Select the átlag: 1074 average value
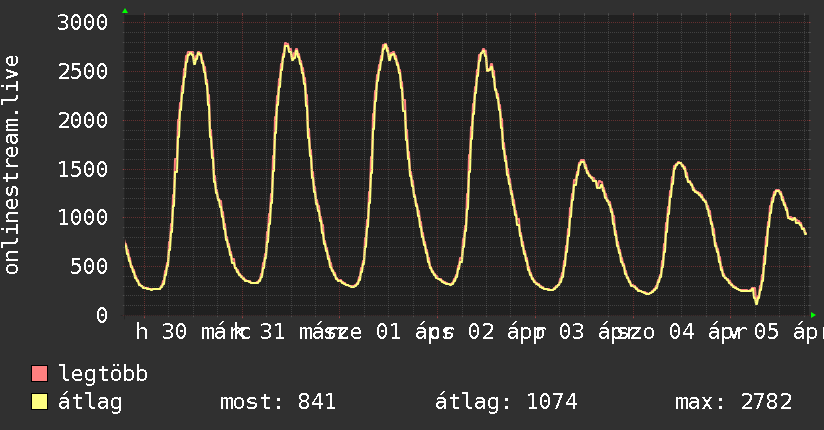Viewport: 824px width, 430px height. [506, 402]
